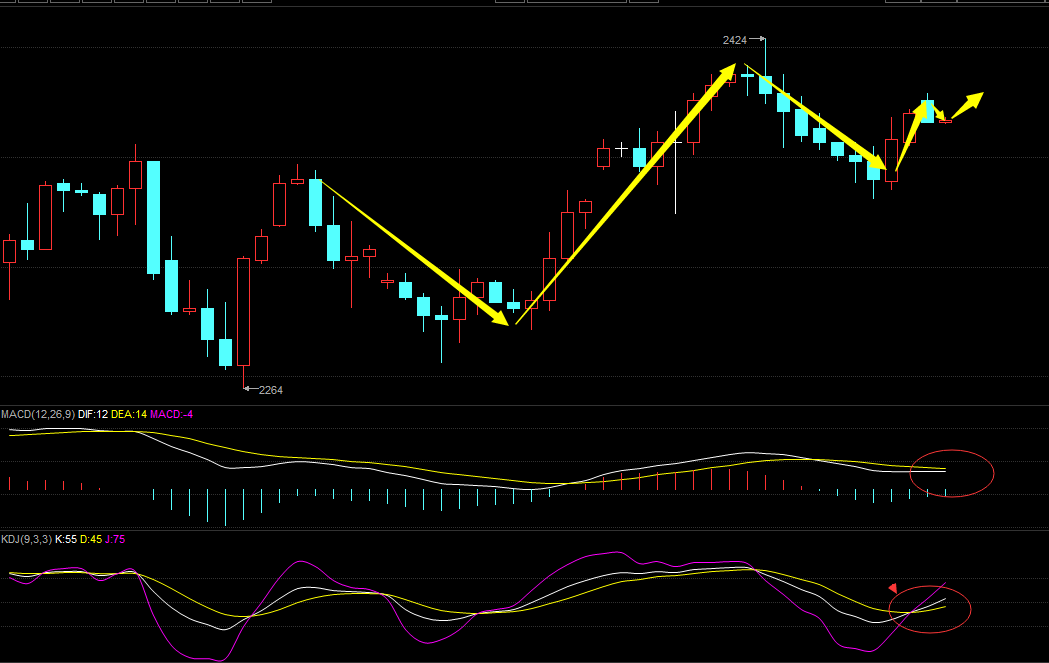This screenshot has height=663, width=1049.
Task: Click the DIF:12 value label
Action: tap(94, 414)
